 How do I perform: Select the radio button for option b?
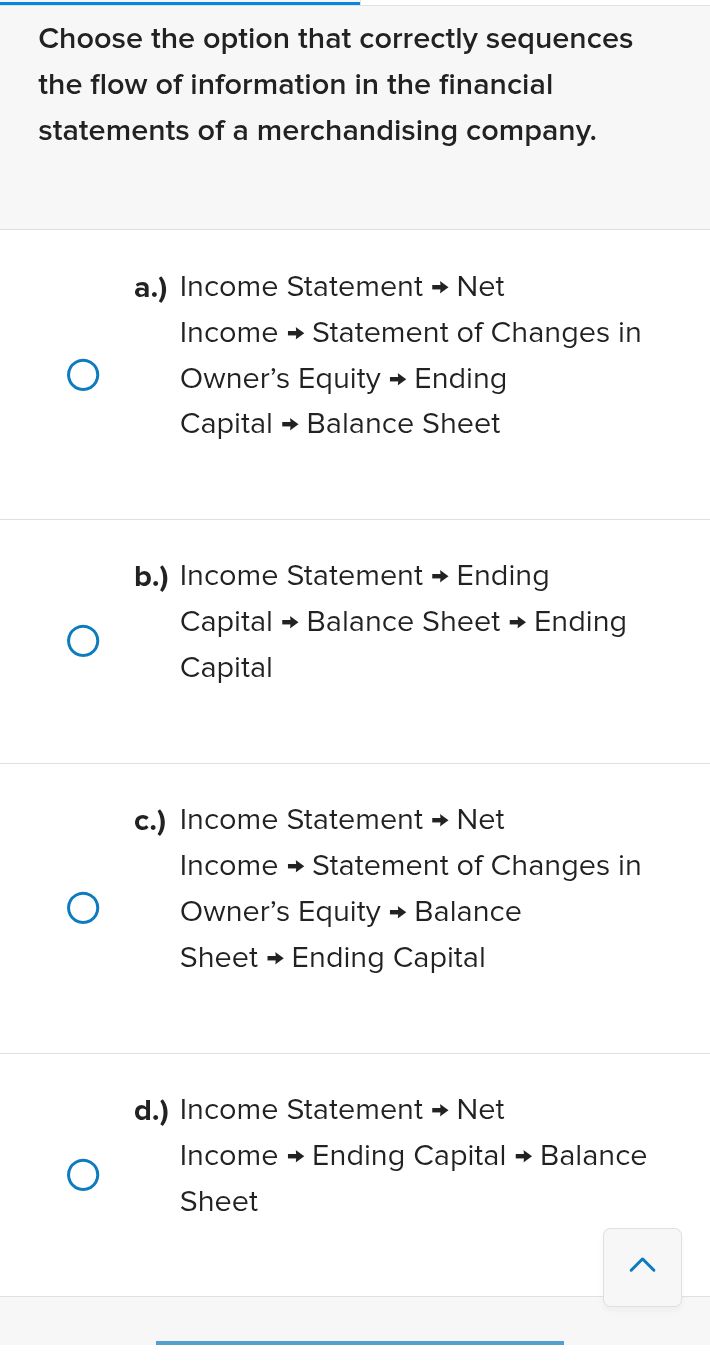click(x=83, y=641)
